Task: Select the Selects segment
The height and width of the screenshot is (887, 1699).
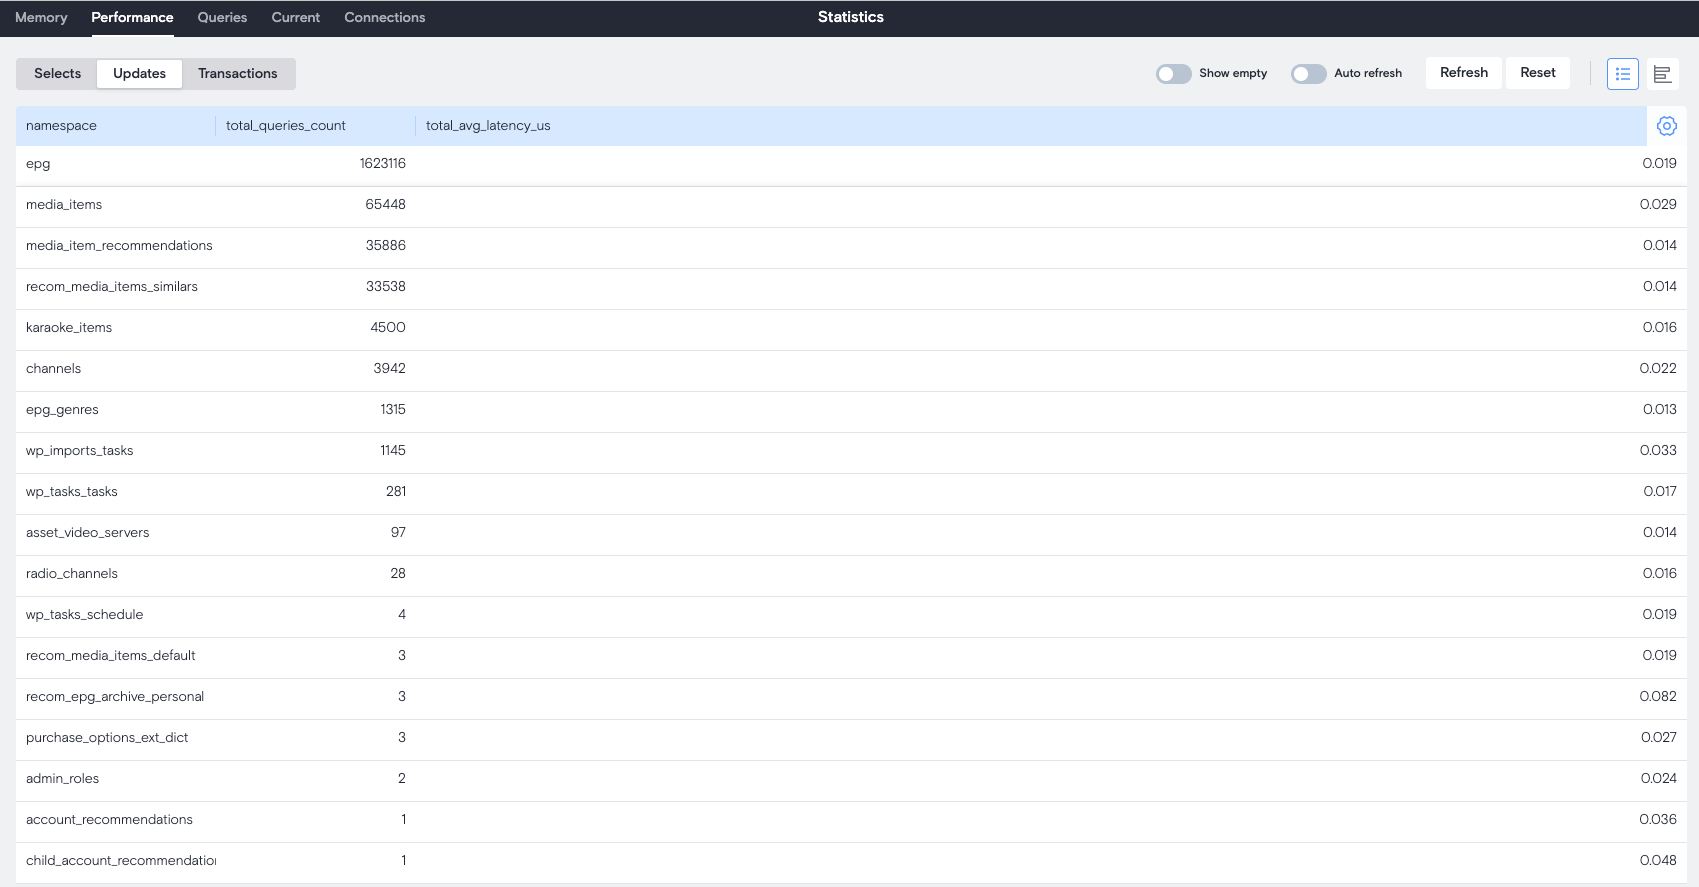Action: tap(57, 74)
